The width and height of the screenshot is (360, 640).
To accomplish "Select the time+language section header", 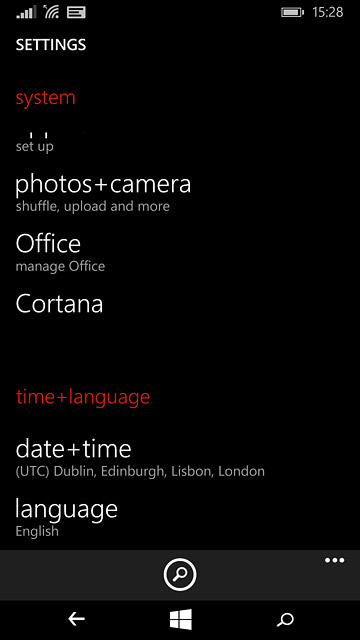I will click(x=83, y=397).
